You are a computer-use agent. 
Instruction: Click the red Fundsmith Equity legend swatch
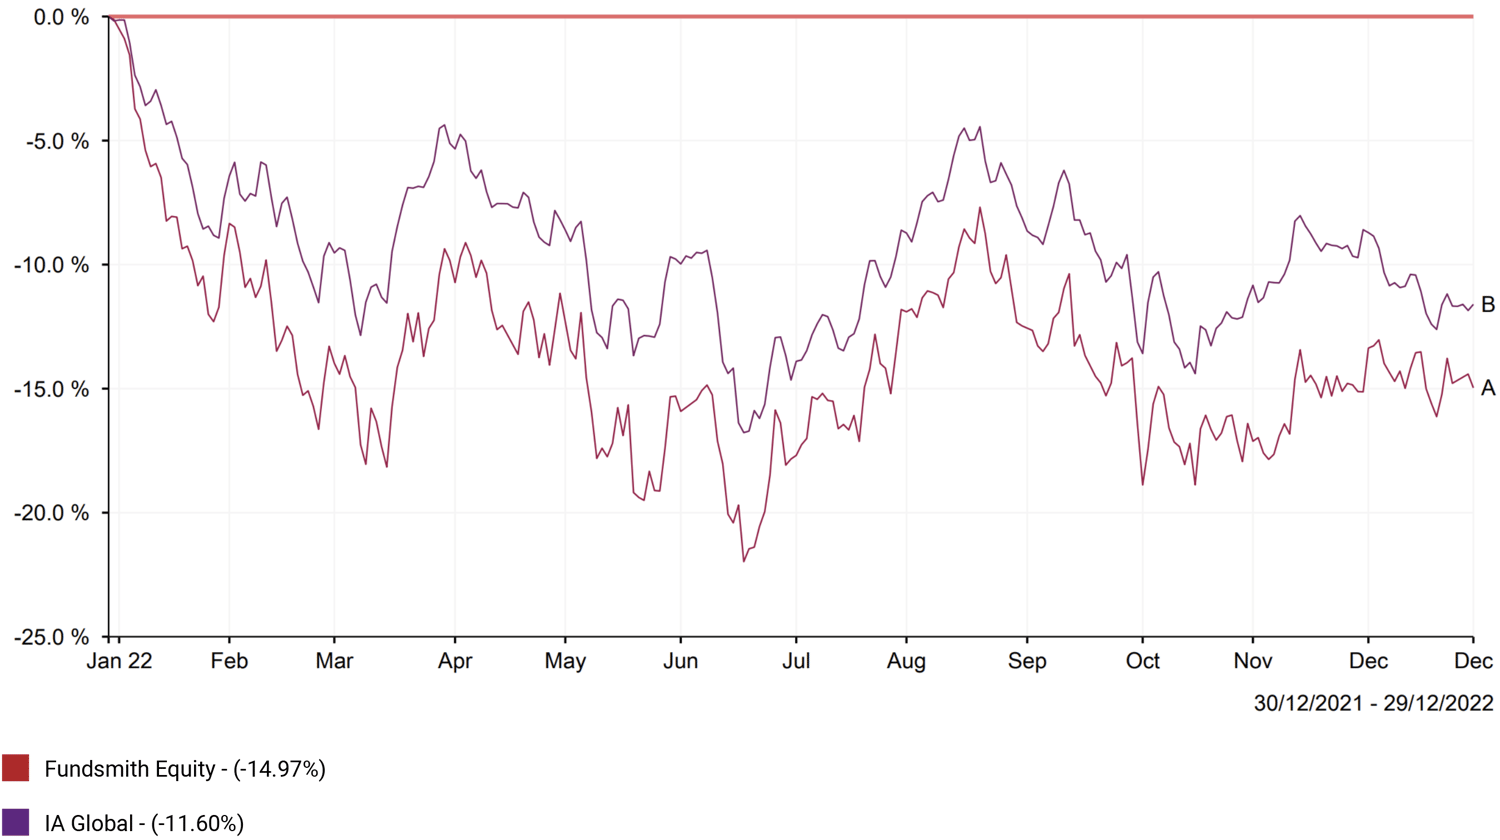point(16,768)
